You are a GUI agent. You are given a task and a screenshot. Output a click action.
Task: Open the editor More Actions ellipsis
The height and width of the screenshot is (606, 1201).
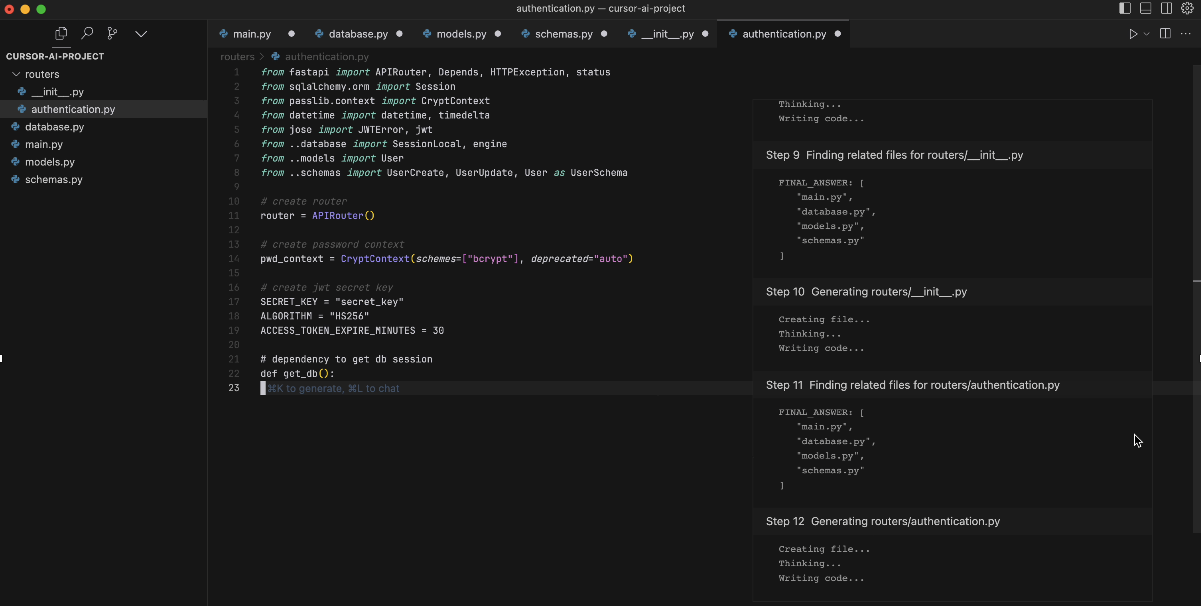pyautogui.click(x=1186, y=34)
